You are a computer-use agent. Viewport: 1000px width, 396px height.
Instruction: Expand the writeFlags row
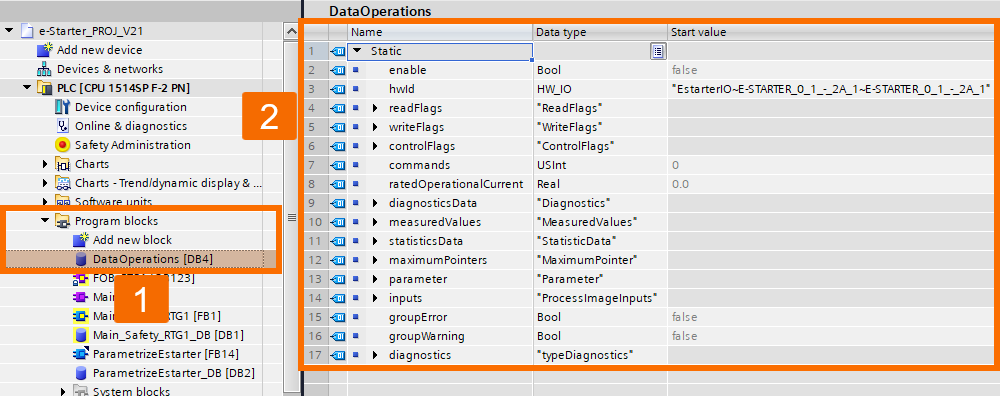click(x=376, y=127)
